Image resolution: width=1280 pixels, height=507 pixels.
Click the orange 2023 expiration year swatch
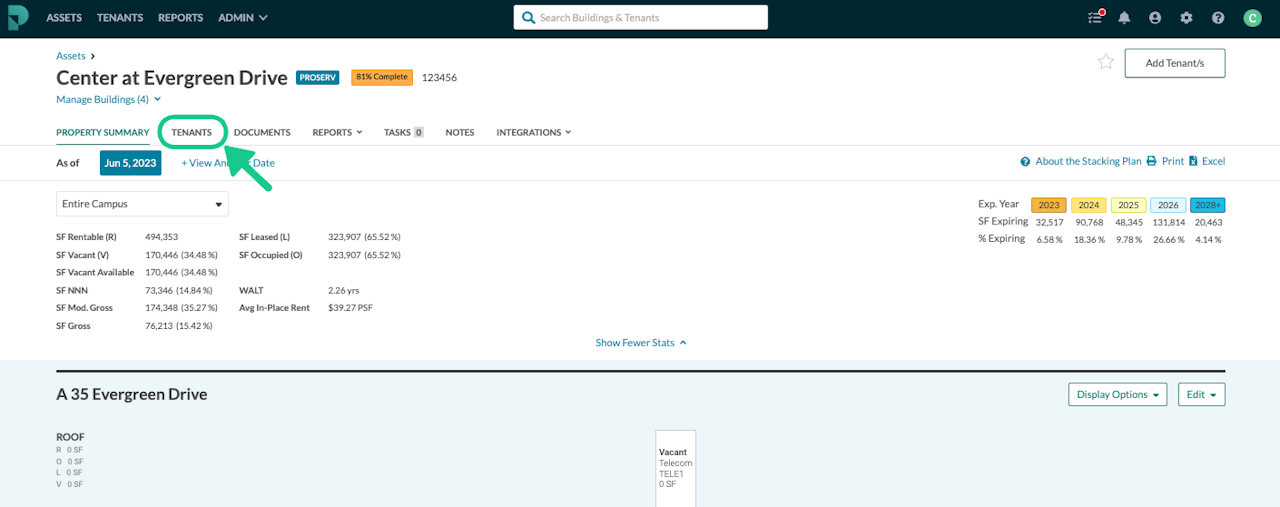1049,204
